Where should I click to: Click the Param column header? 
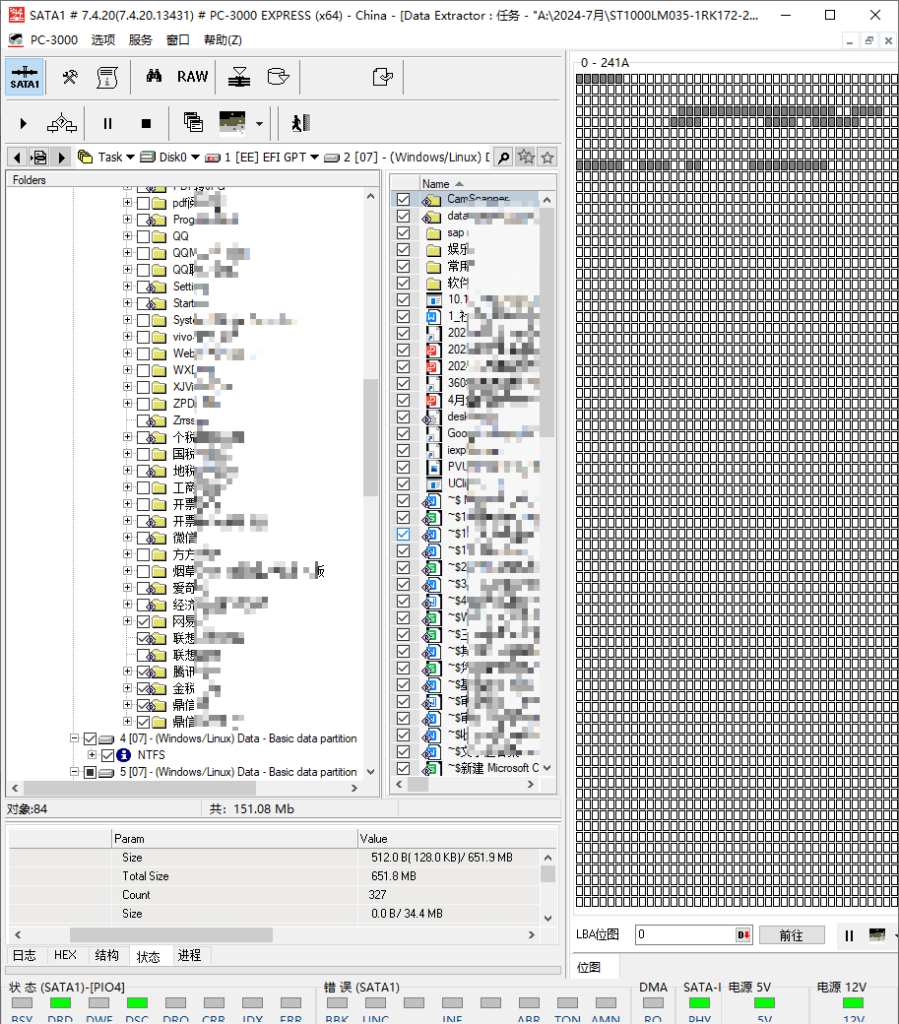234,839
